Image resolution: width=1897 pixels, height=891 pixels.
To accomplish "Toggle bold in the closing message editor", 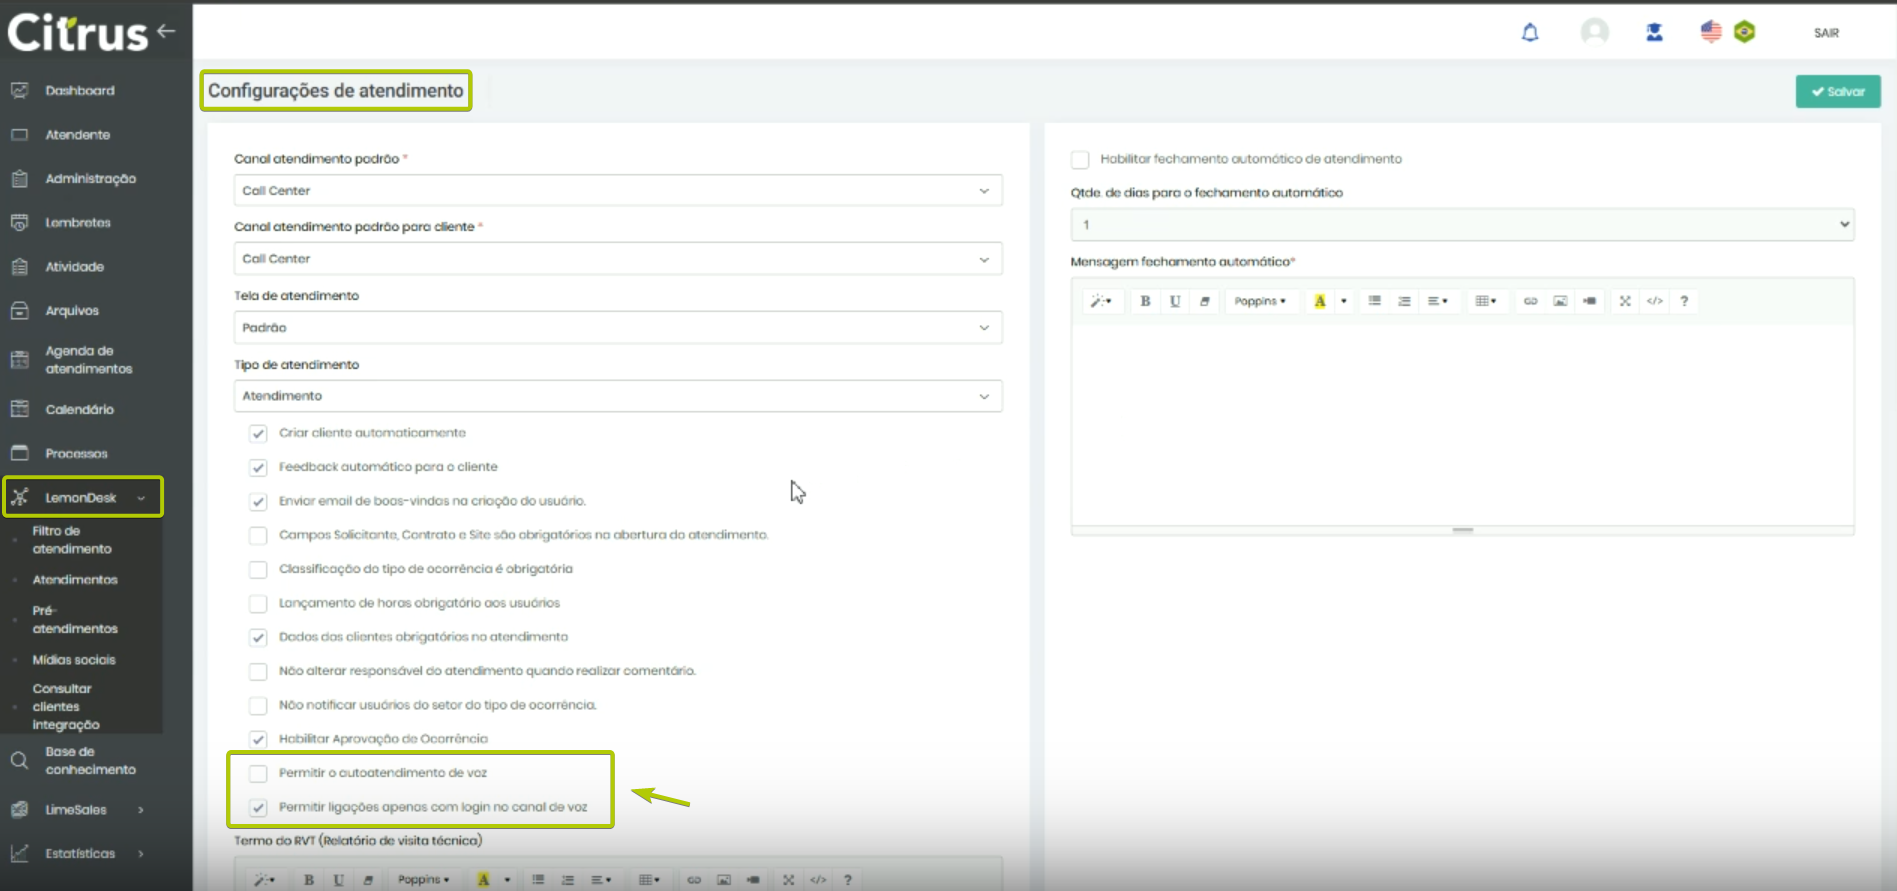I will click(x=1145, y=301).
